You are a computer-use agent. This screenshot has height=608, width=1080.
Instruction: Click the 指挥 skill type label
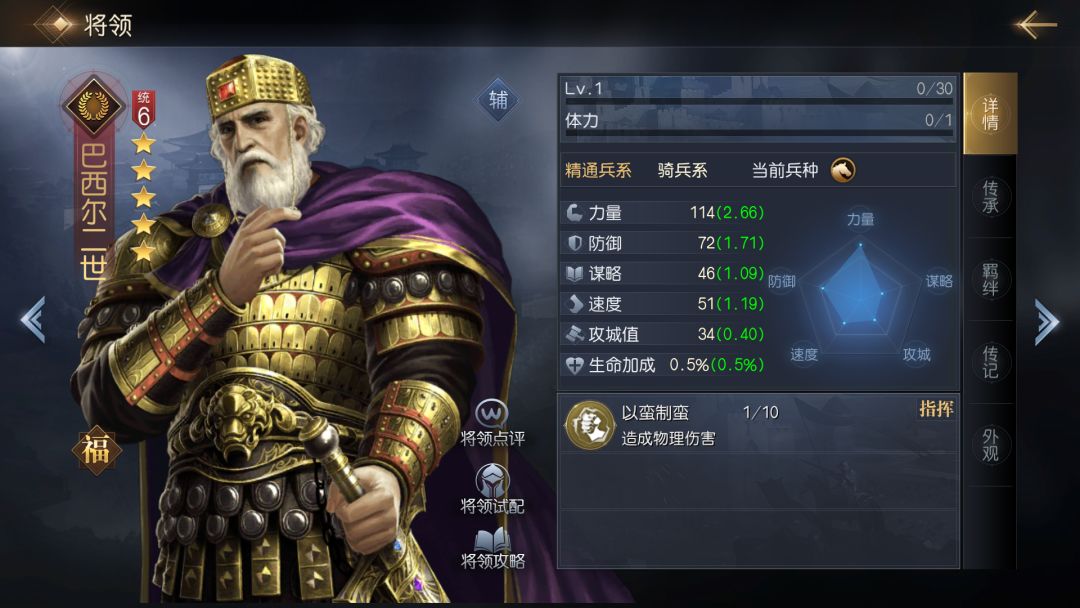[x=936, y=409]
